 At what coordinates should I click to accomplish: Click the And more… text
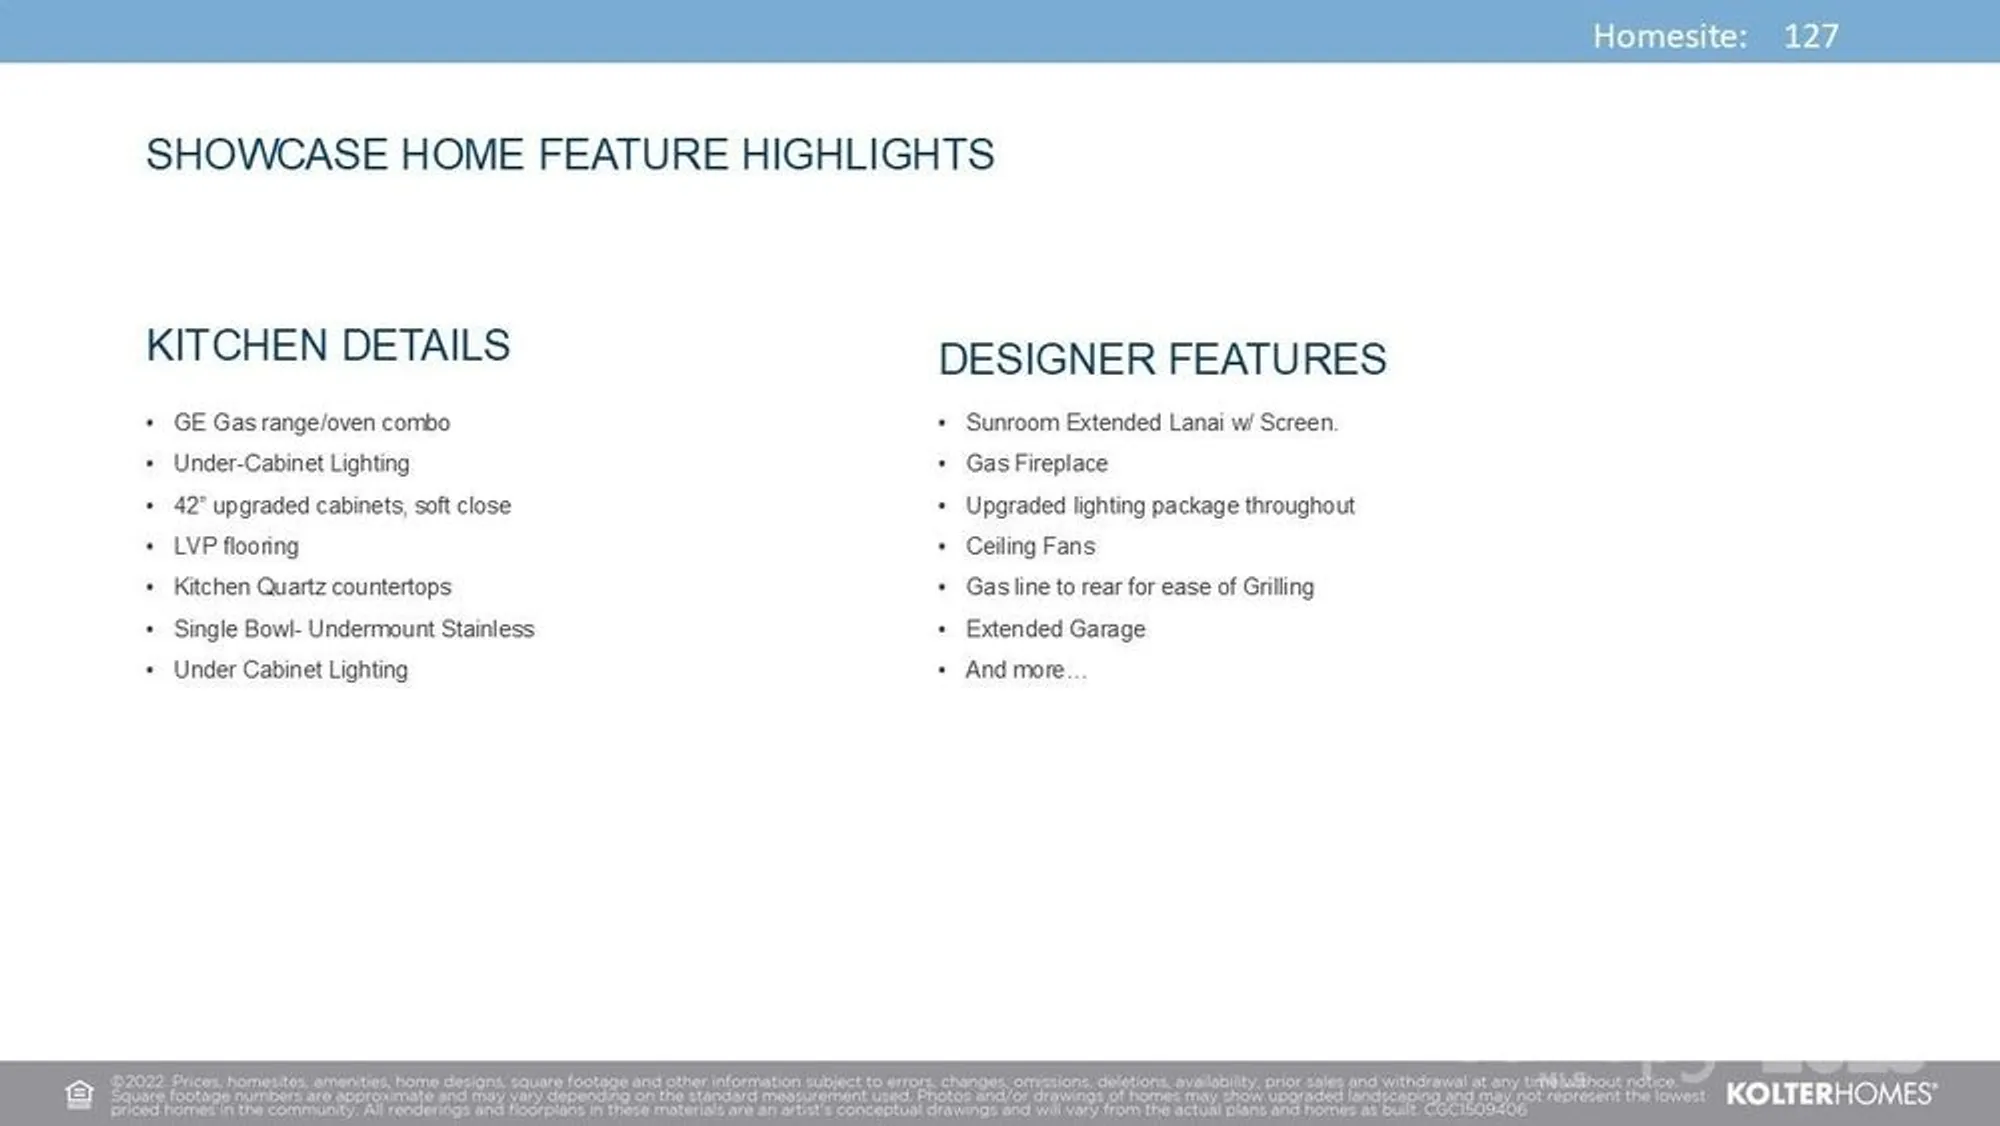click(1025, 670)
